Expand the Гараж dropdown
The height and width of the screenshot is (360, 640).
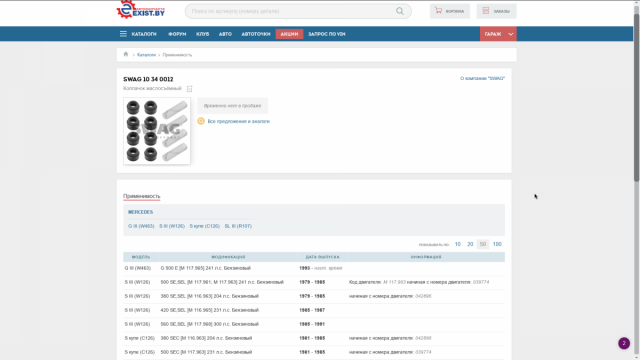(x=498, y=34)
